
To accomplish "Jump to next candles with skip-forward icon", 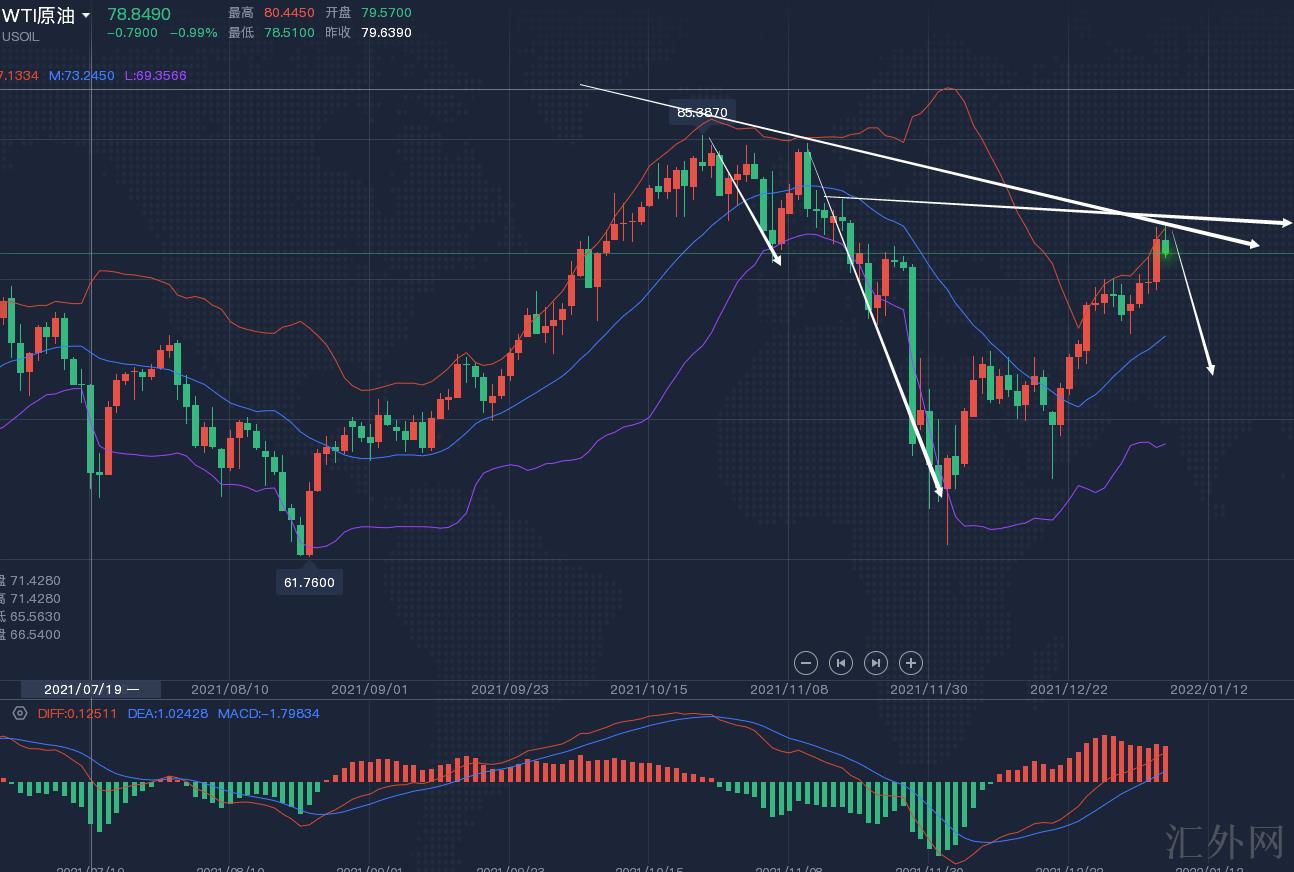I will tap(875, 663).
